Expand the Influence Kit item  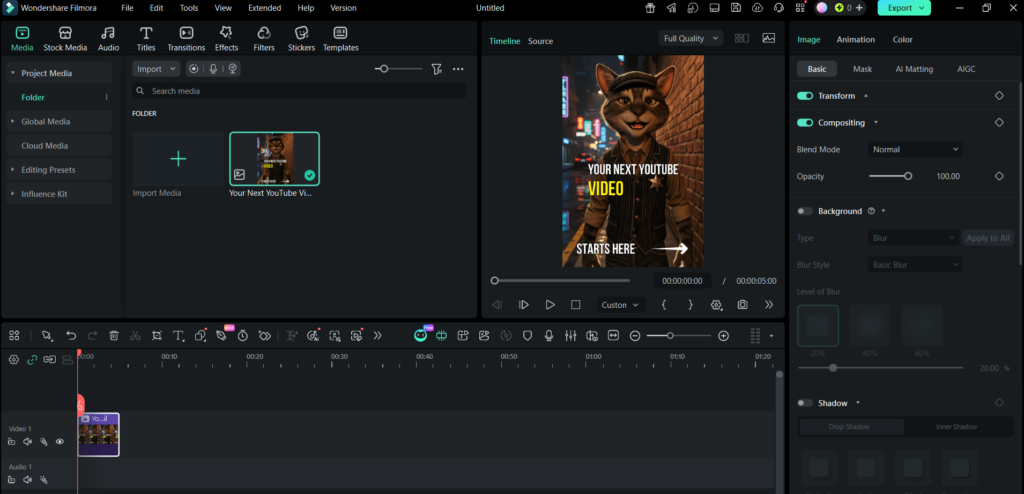point(12,194)
